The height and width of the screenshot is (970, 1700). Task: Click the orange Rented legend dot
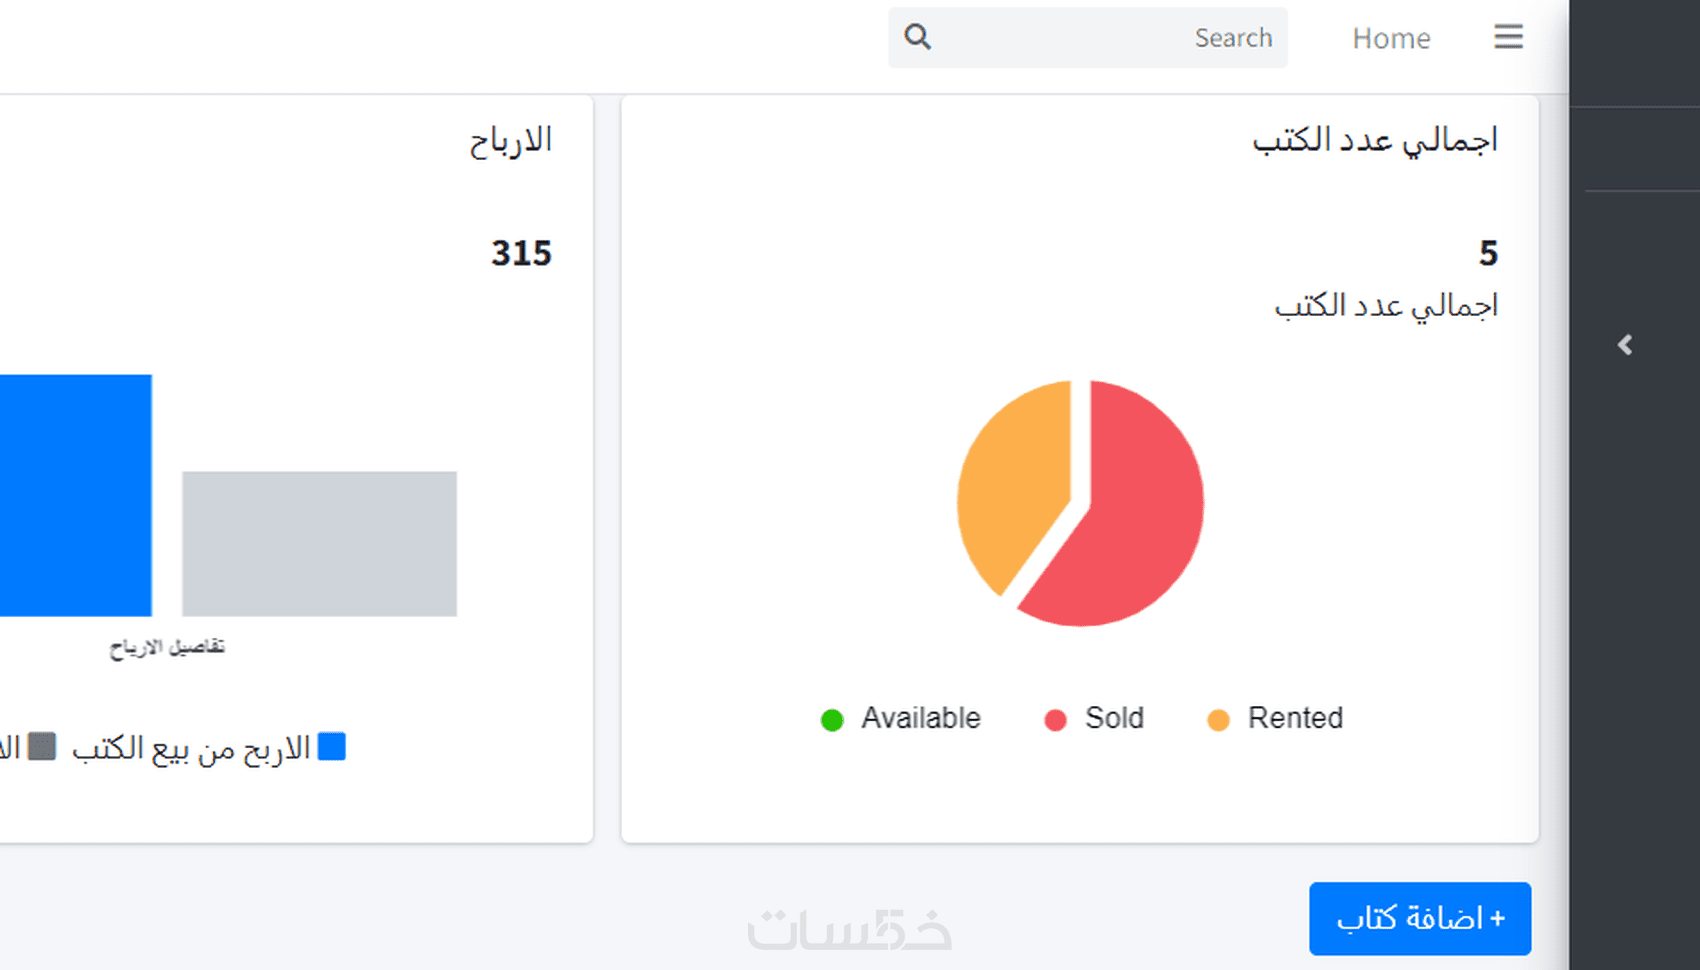[x=1218, y=720]
